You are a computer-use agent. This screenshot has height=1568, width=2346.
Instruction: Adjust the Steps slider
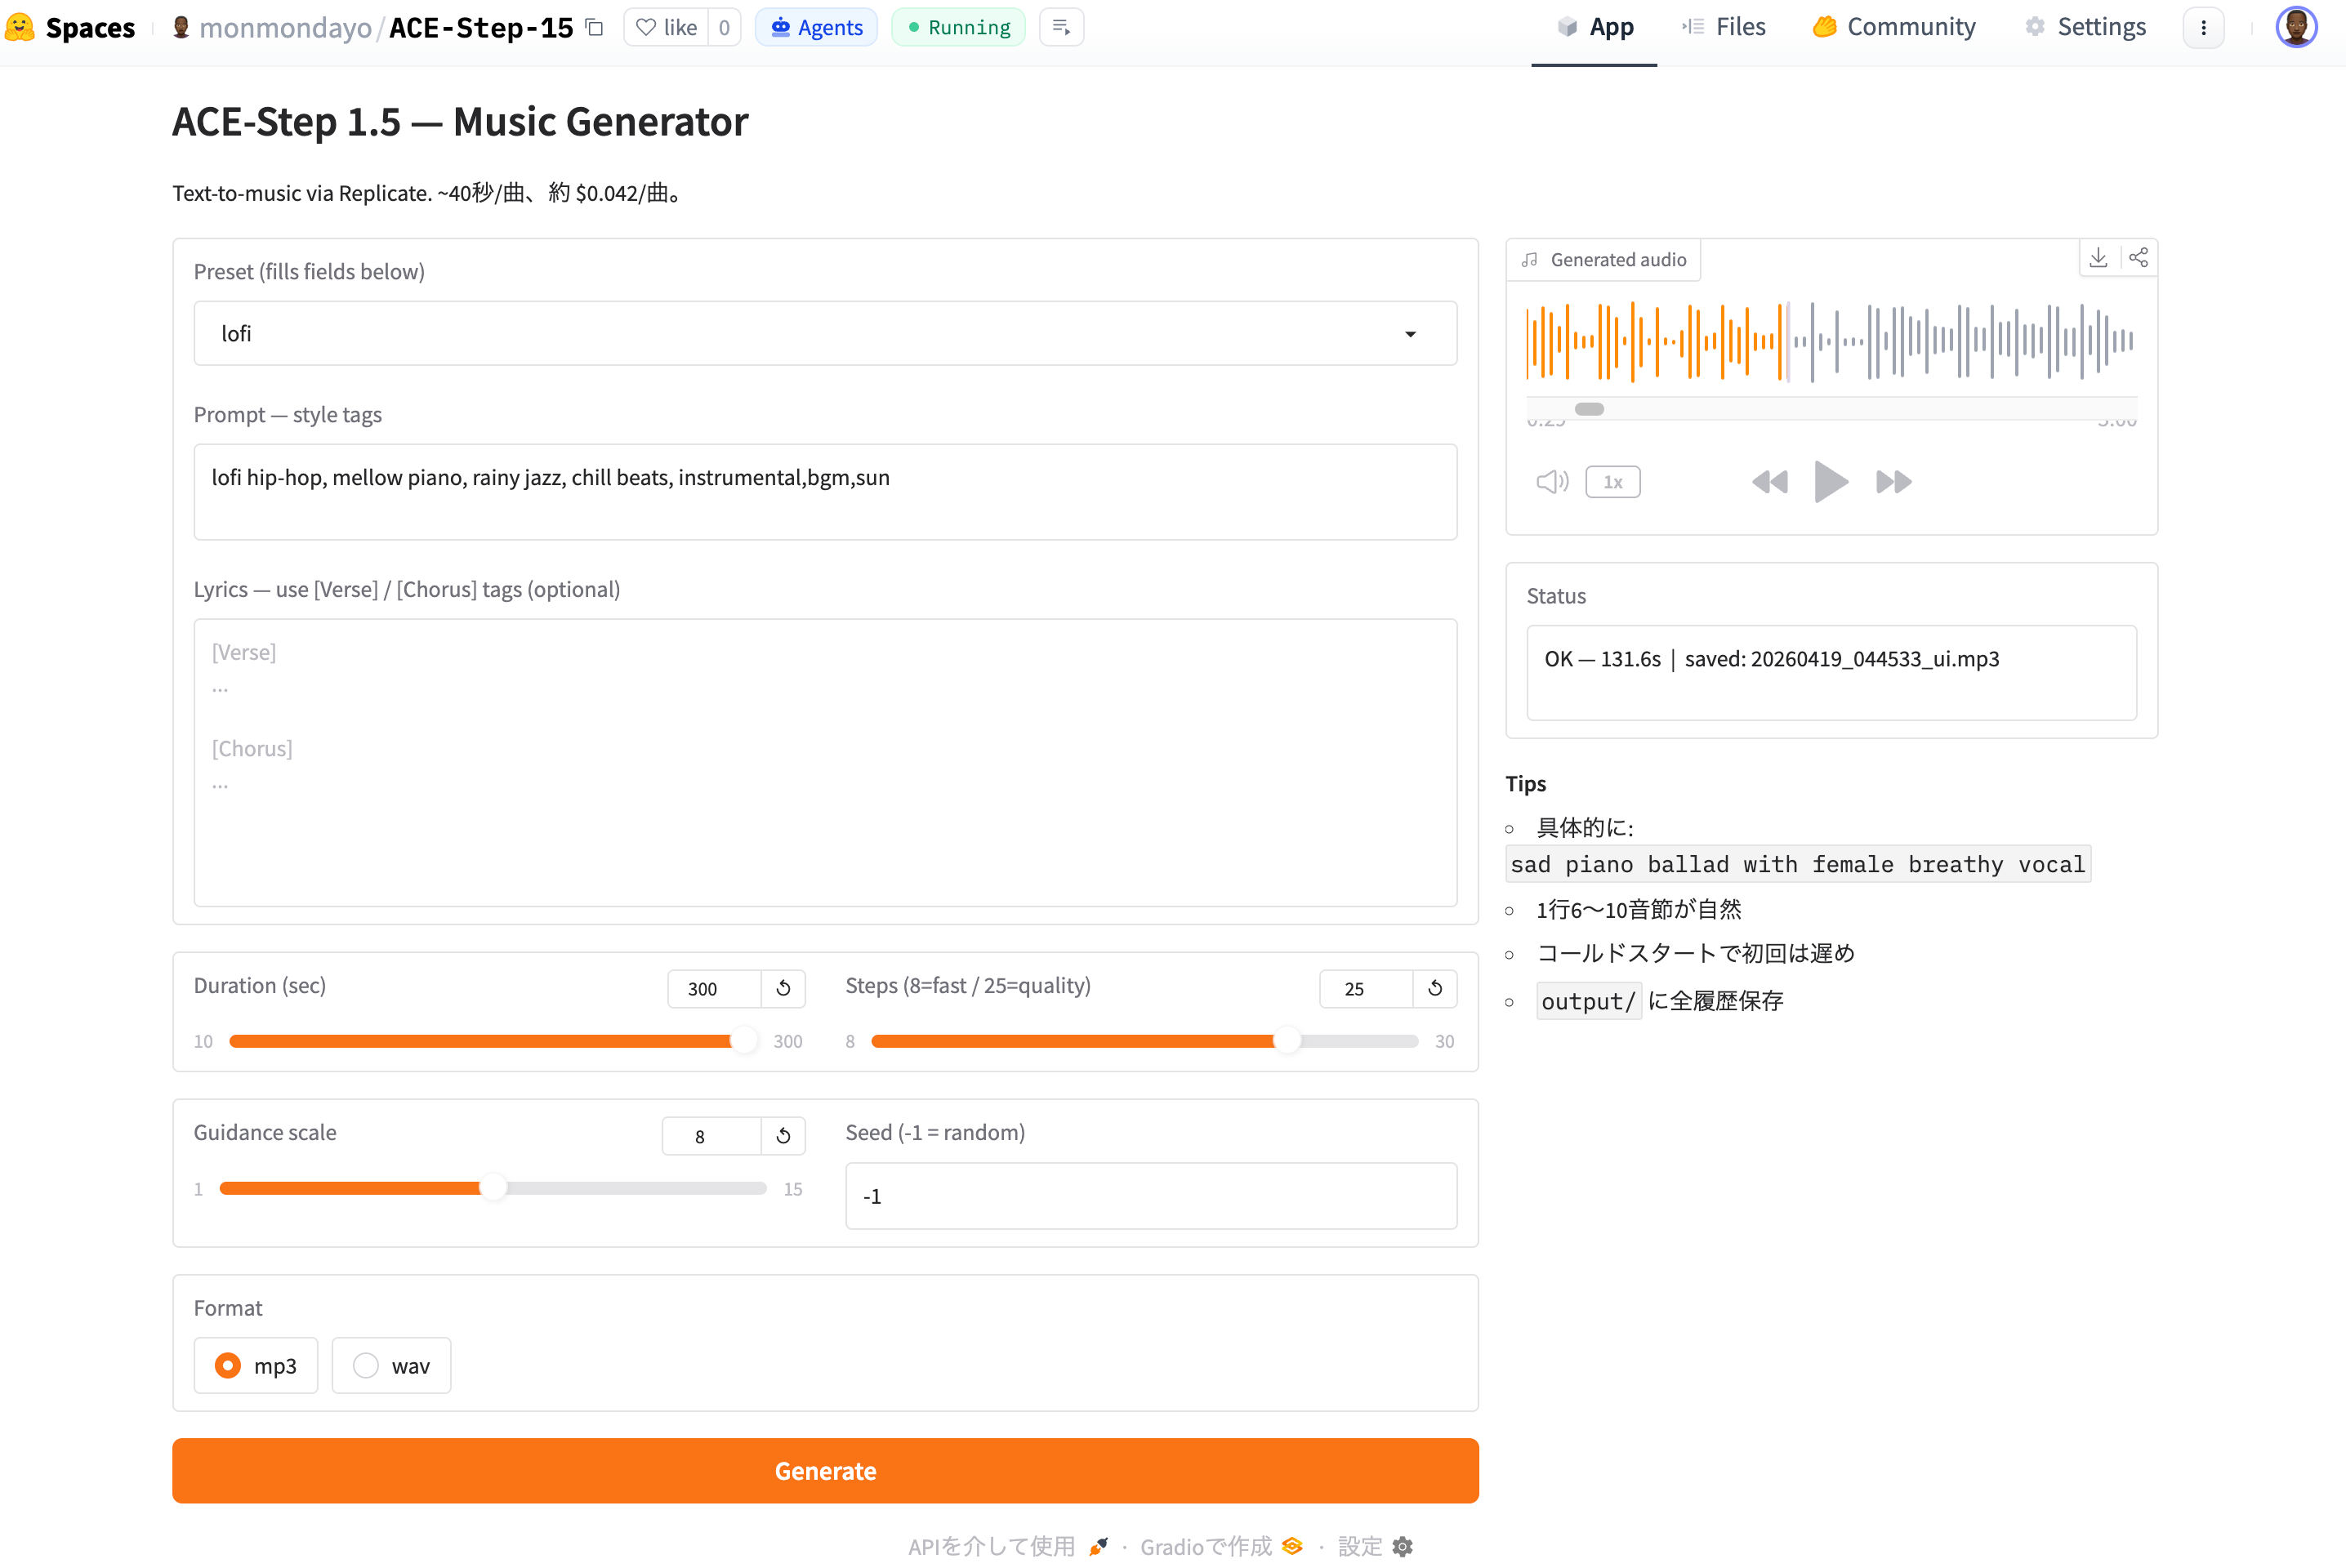coord(1144,1041)
